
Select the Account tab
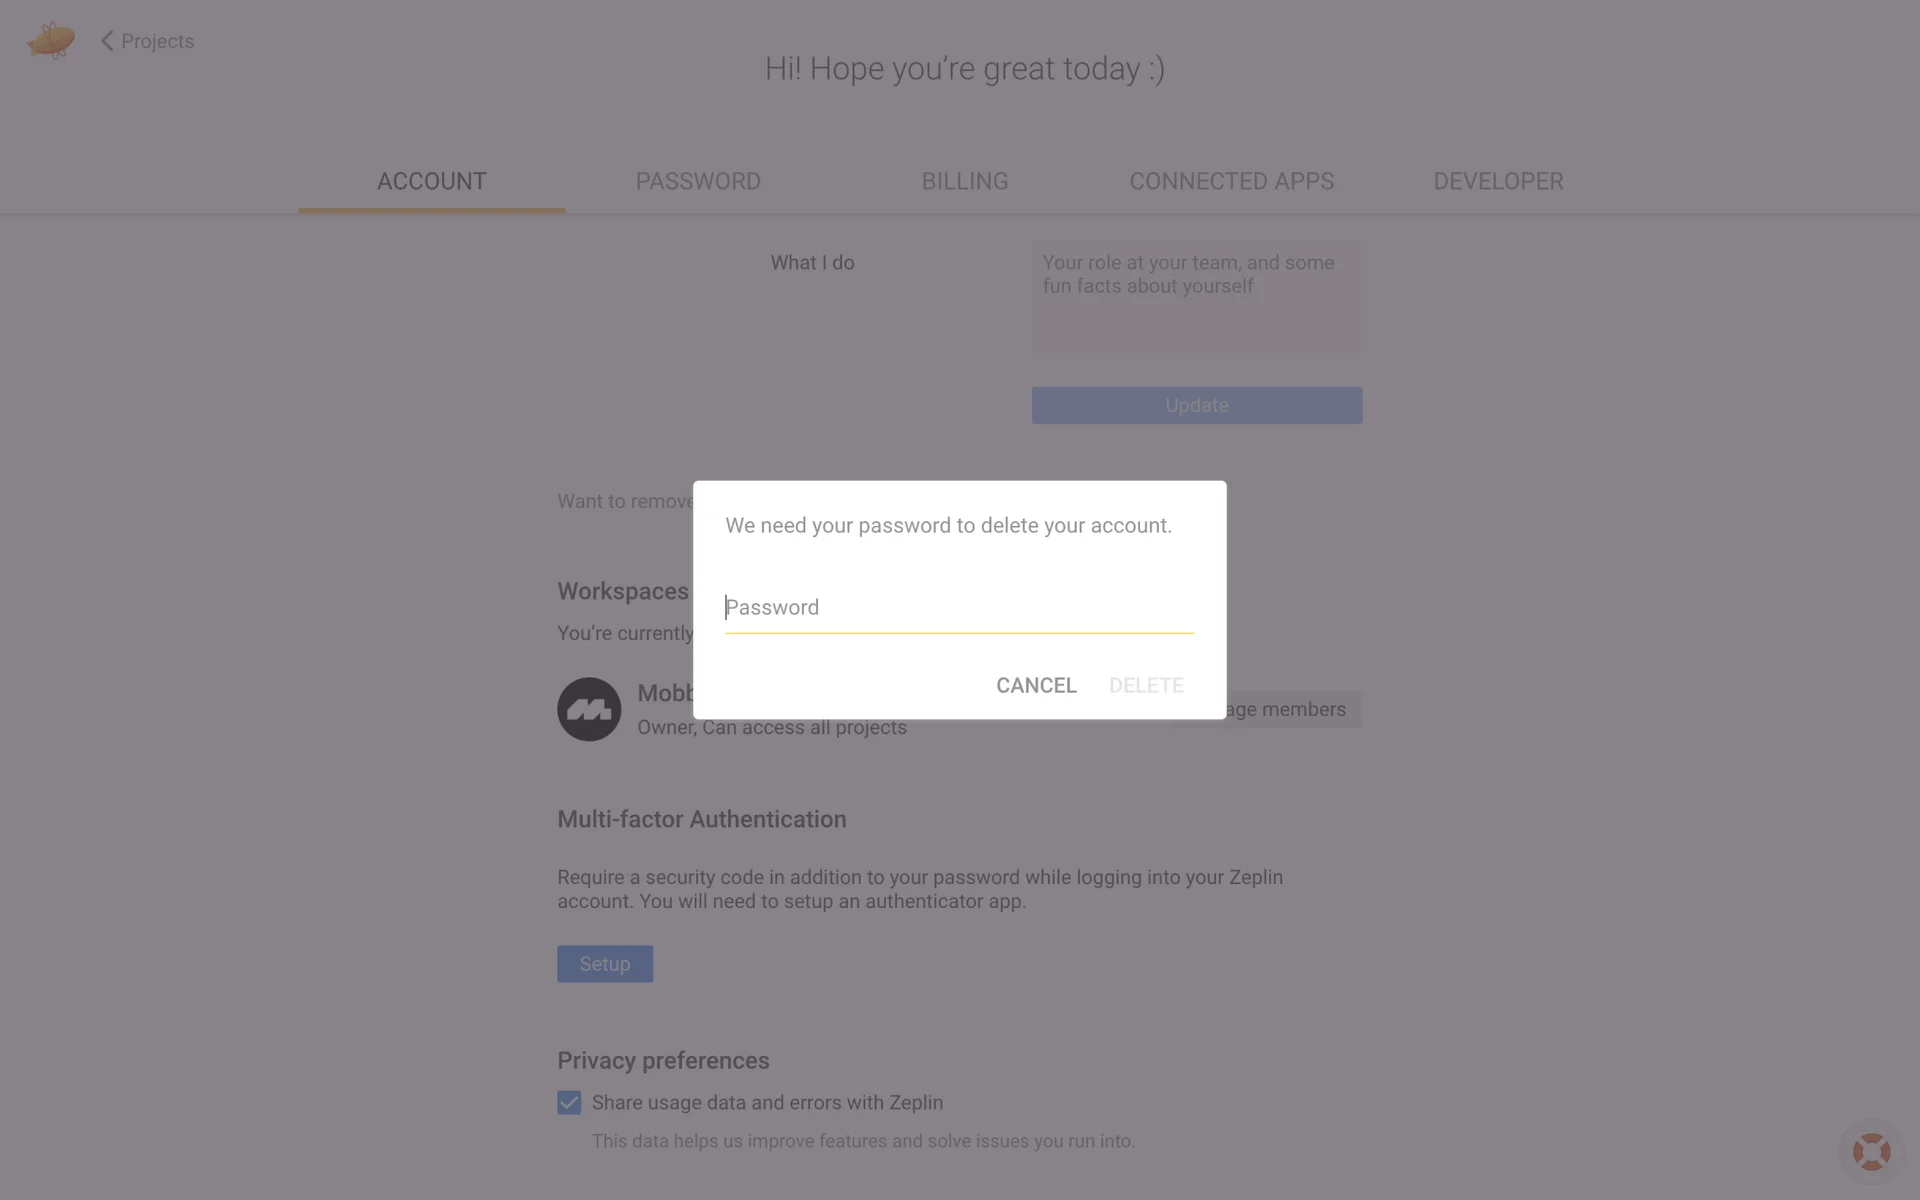(x=431, y=181)
